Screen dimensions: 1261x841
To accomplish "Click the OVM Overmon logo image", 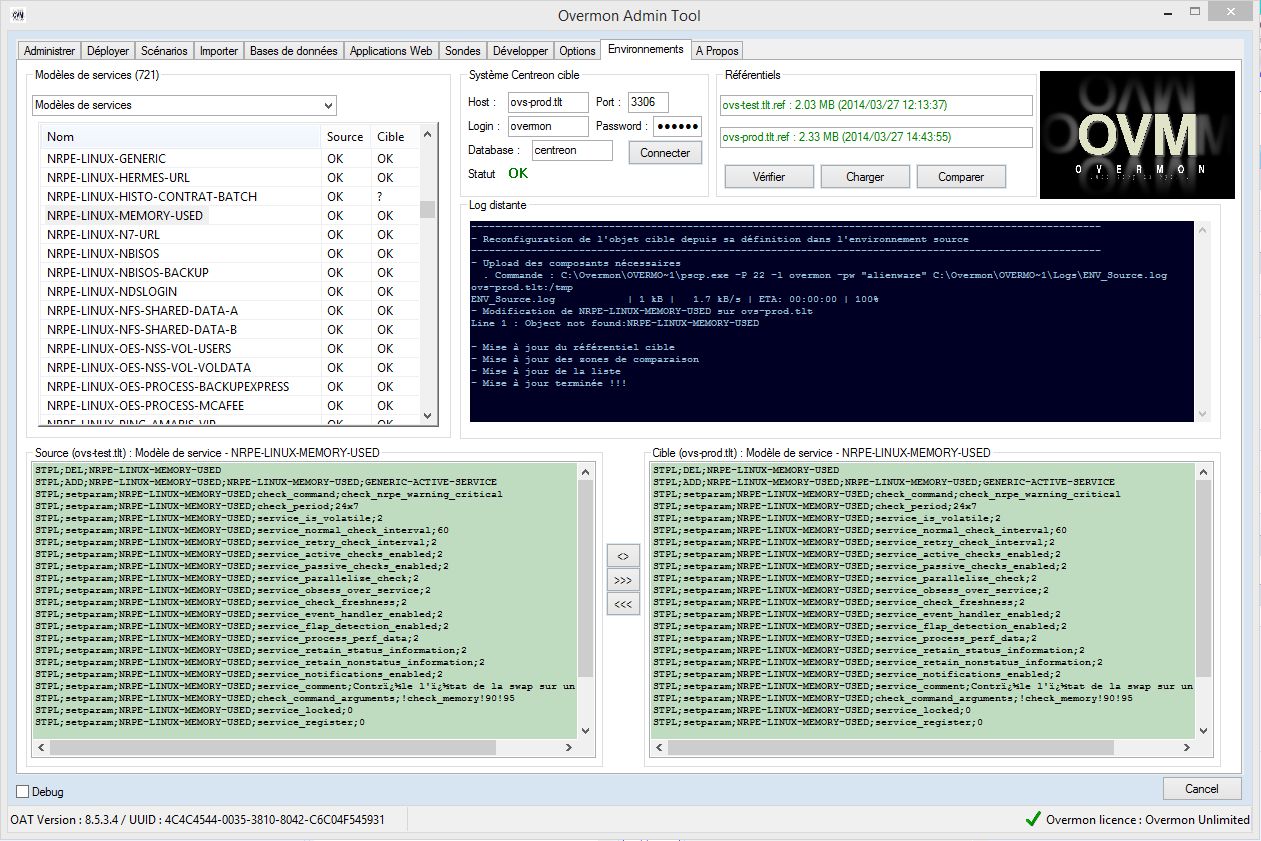I will click(1137, 135).
